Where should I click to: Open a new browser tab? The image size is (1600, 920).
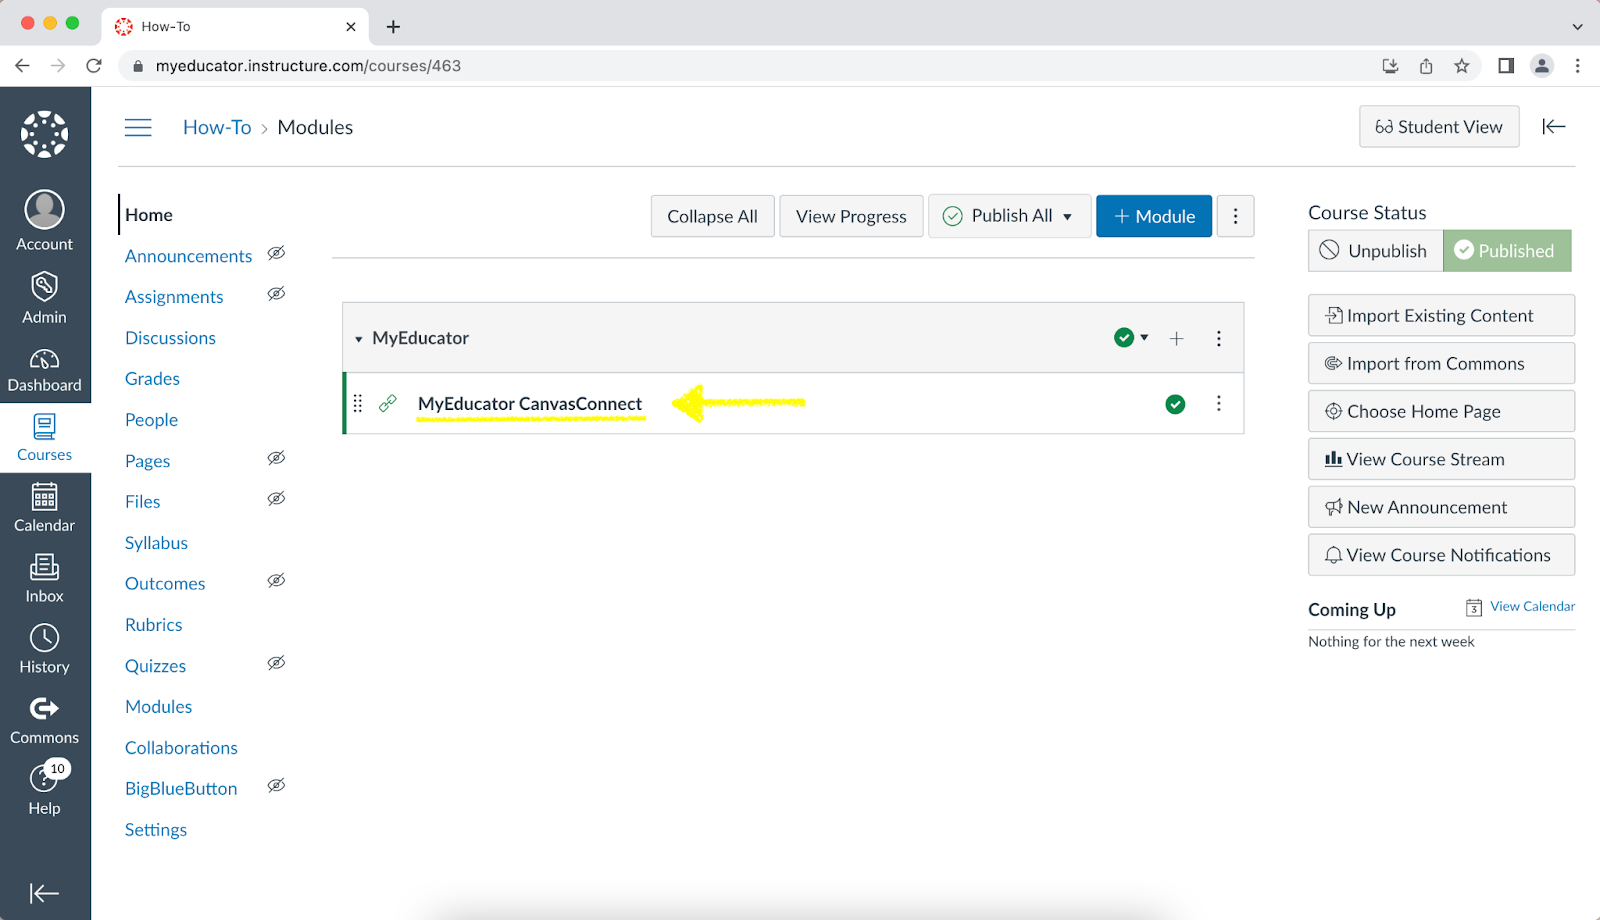tap(394, 27)
